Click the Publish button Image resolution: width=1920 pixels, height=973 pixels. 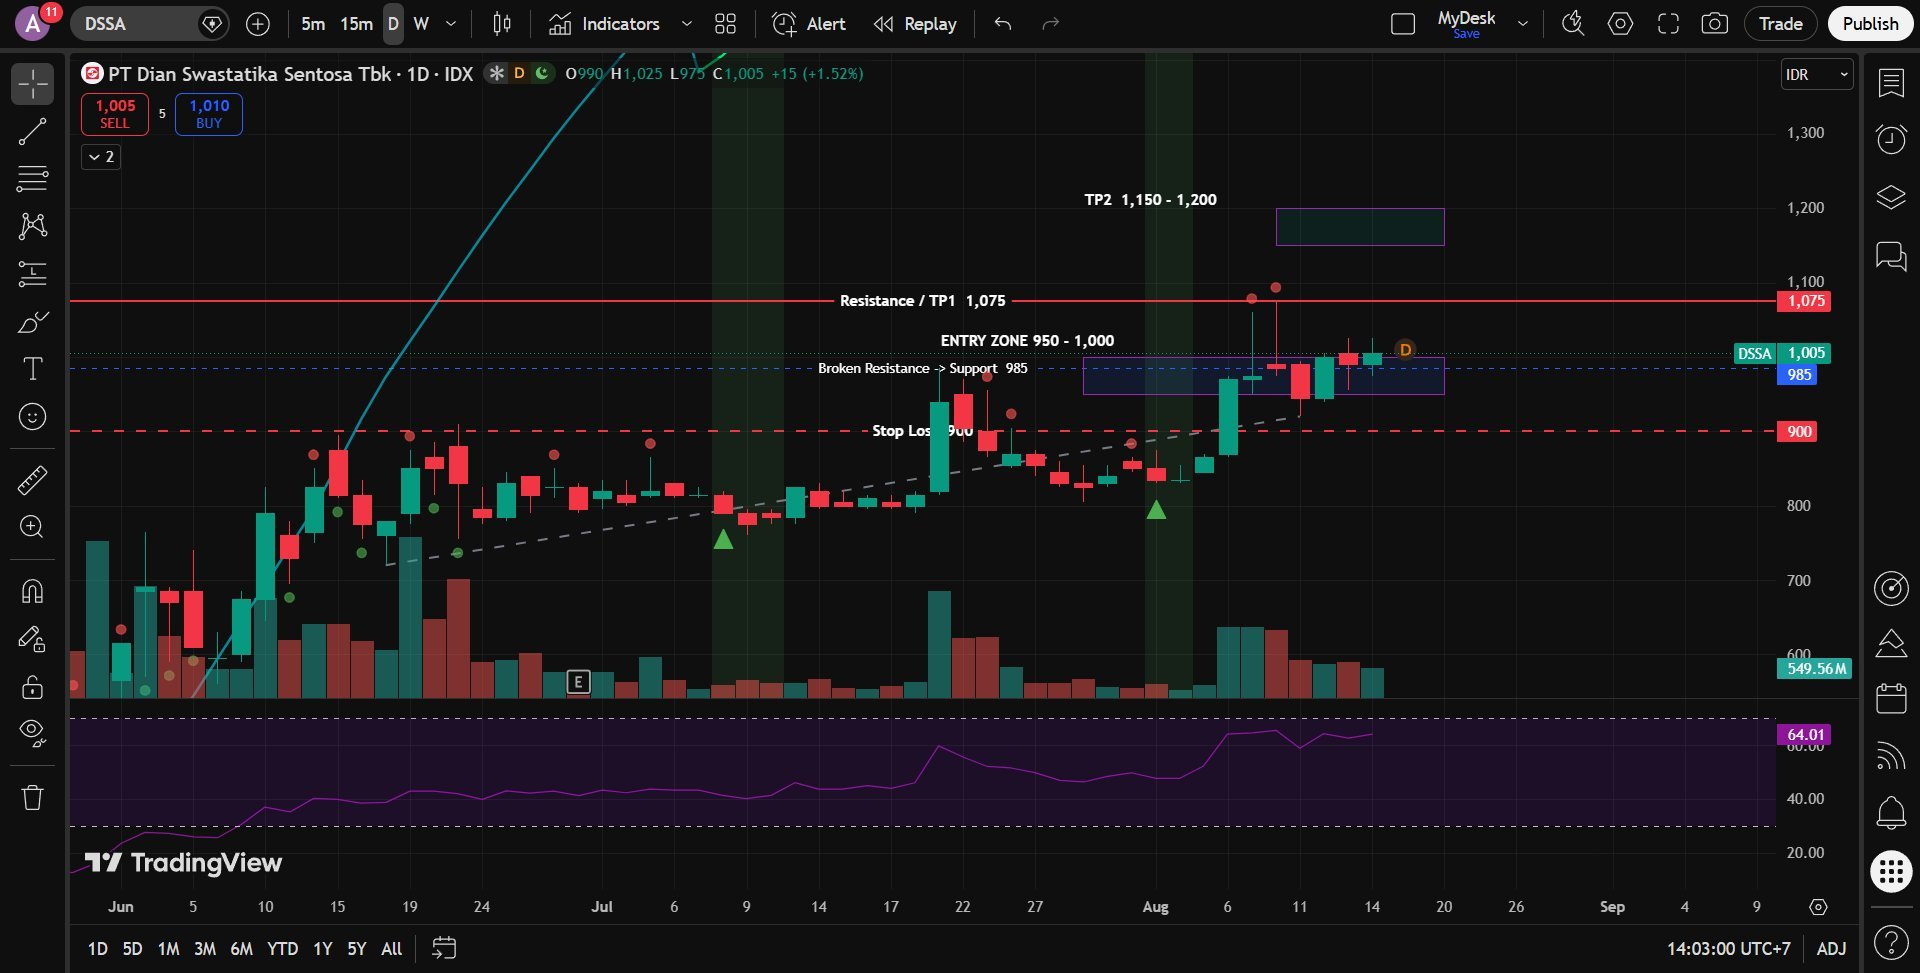coord(1870,24)
